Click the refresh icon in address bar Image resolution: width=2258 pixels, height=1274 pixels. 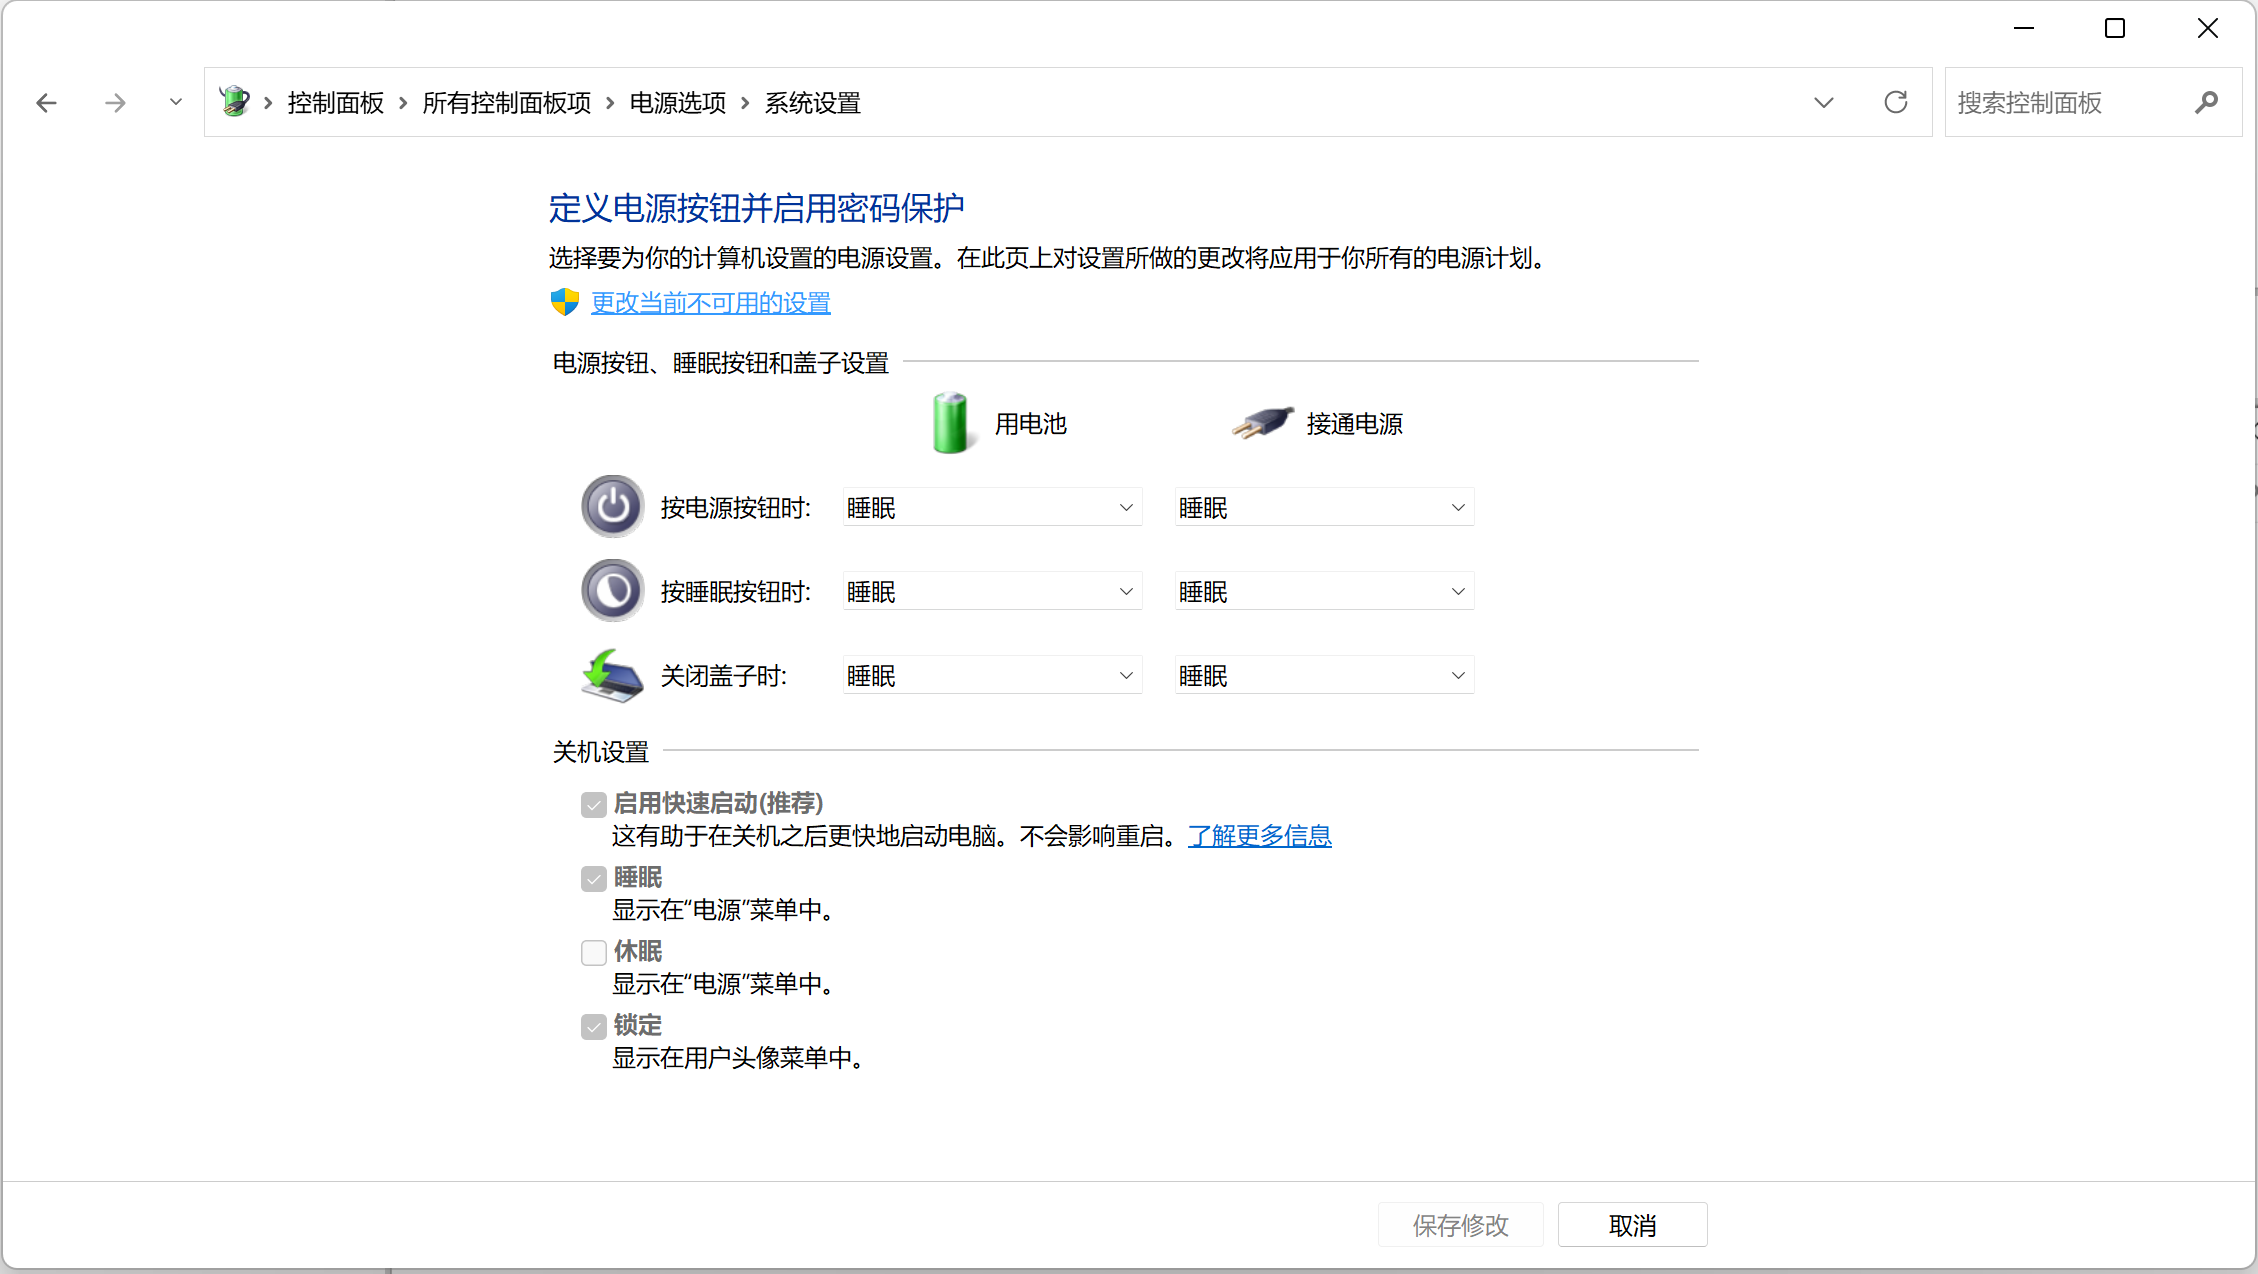click(1895, 103)
